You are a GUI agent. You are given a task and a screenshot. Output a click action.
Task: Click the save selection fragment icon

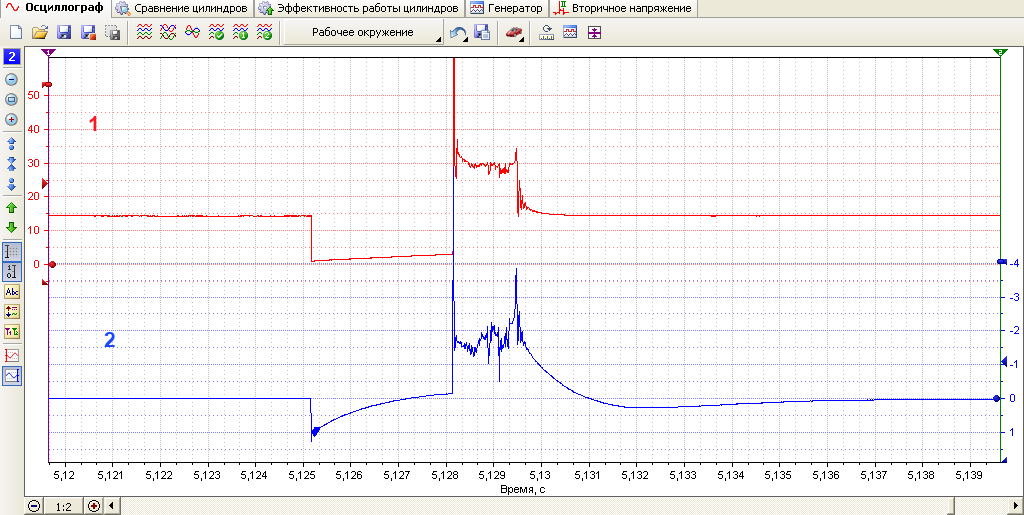112,32
